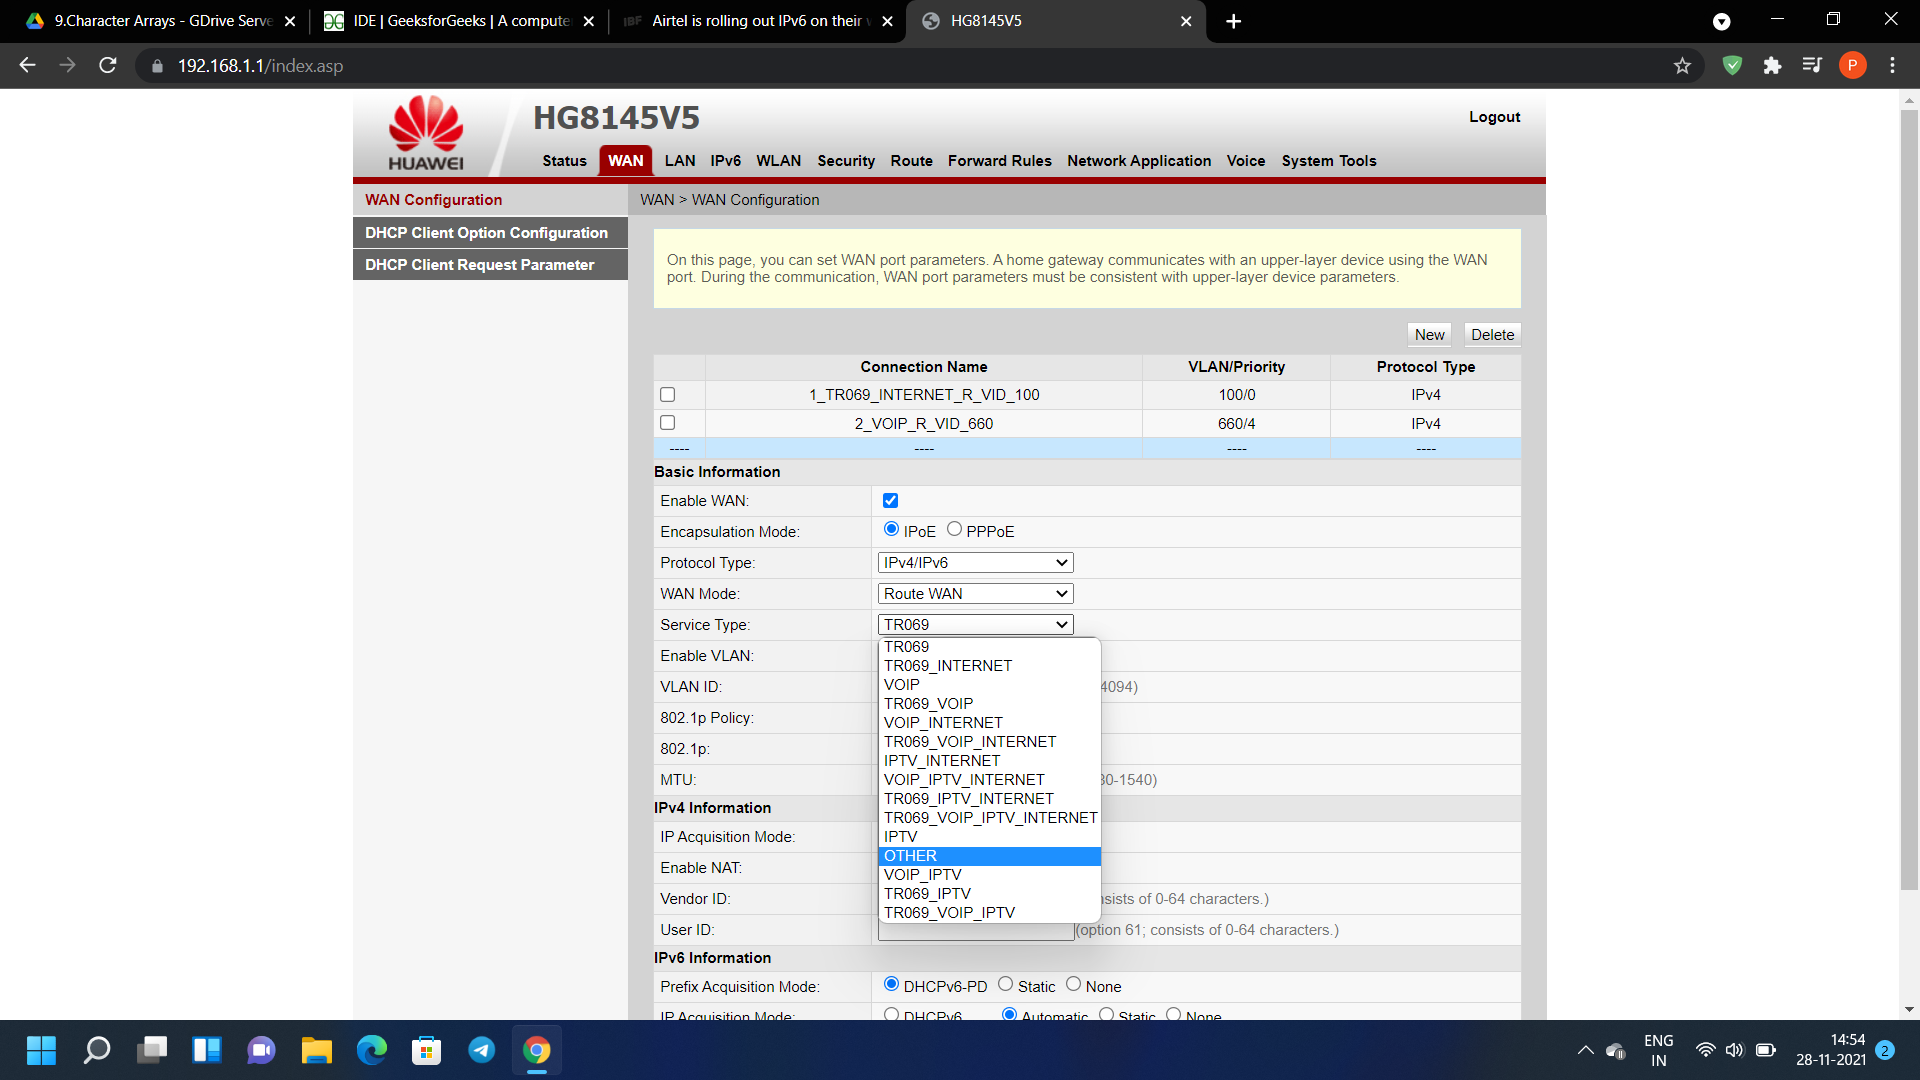Click the Delete connection button

1492,335
